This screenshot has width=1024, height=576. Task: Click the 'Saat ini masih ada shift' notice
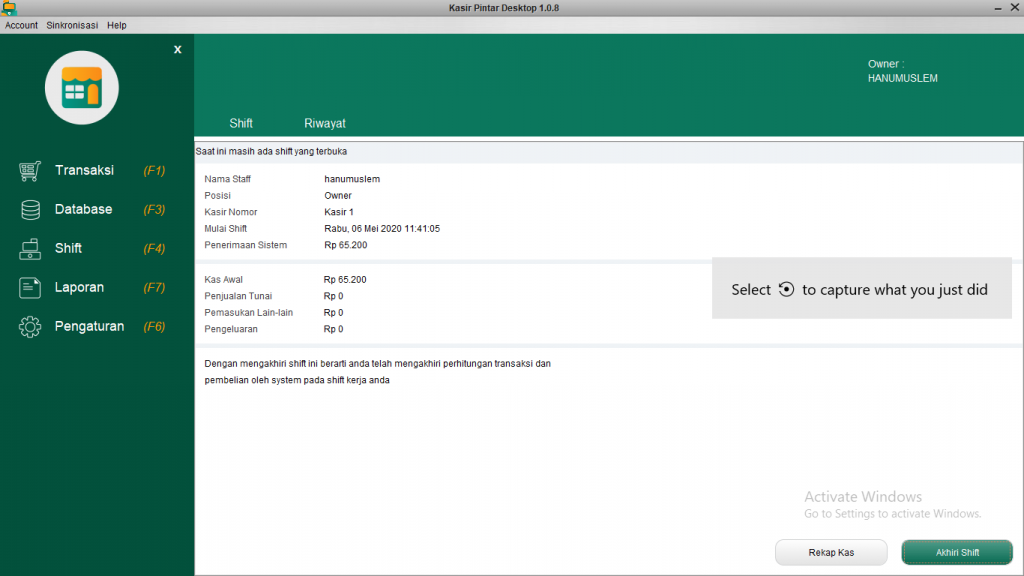click(271, 152)
